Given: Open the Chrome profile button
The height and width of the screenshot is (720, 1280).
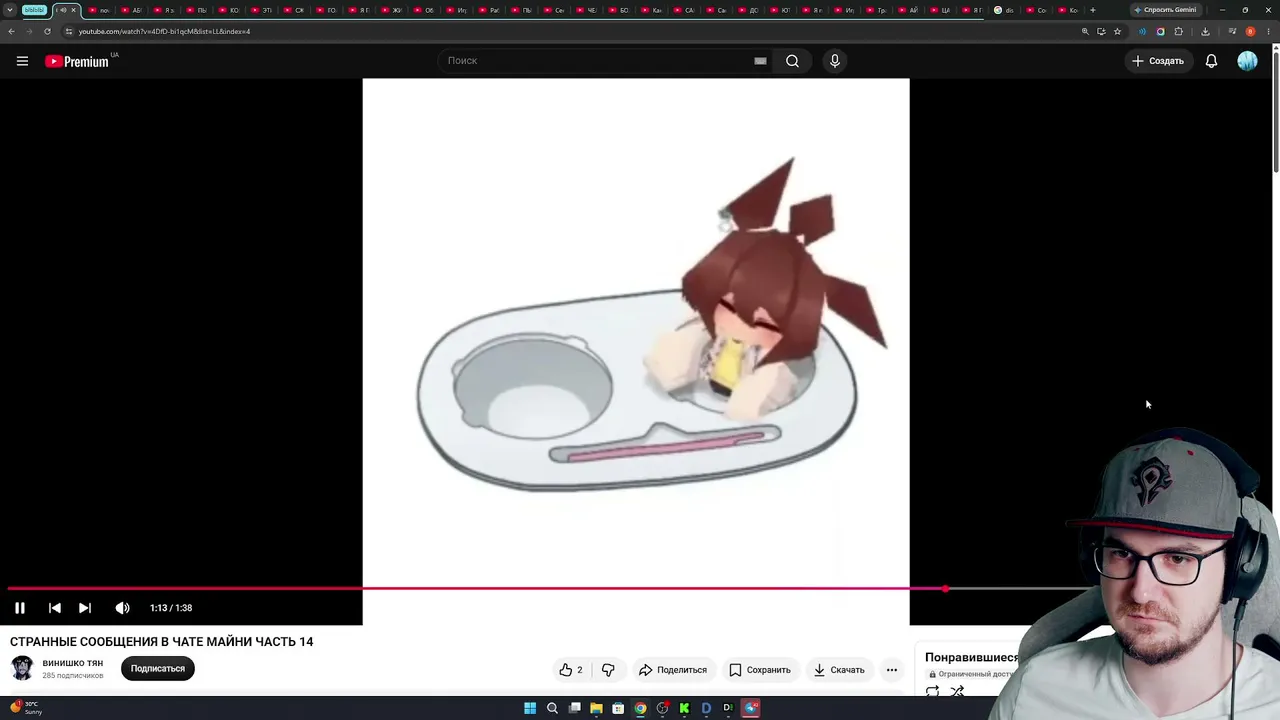Looking at the screenshot, I should [x=1250, y=31].
